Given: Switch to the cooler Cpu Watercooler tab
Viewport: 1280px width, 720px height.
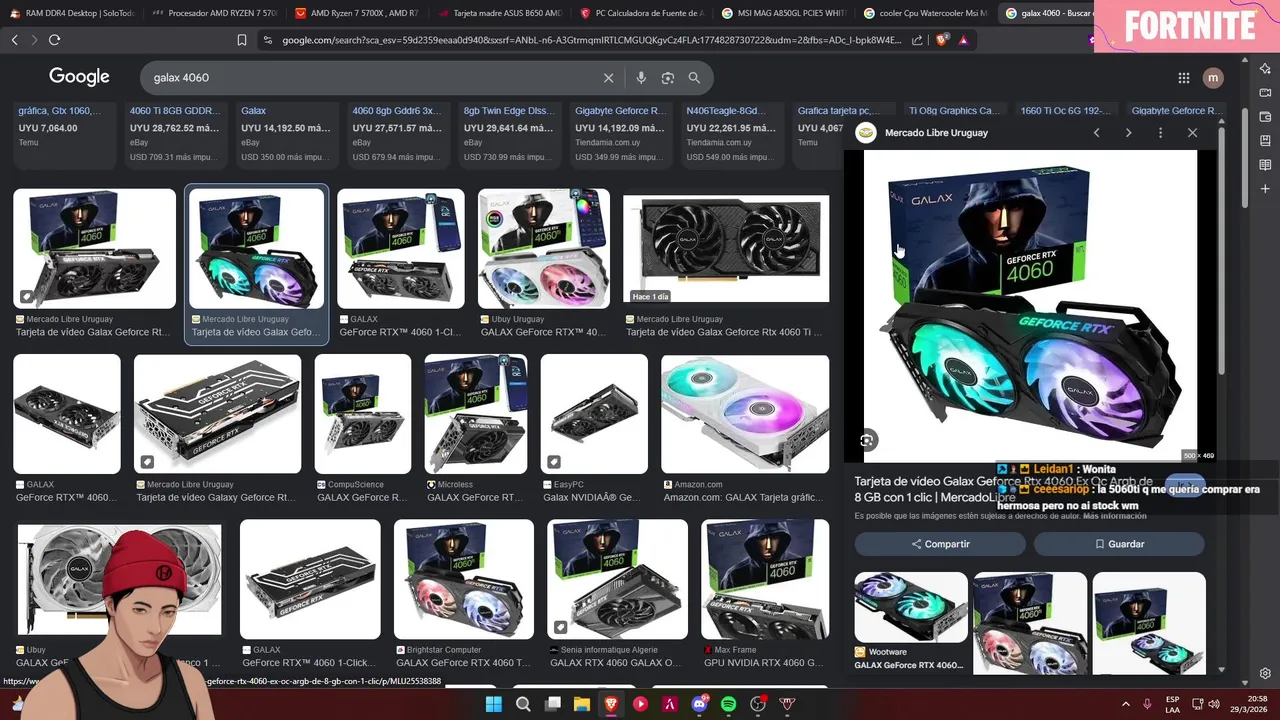Looking at the screenshot, I should (925, 13).
